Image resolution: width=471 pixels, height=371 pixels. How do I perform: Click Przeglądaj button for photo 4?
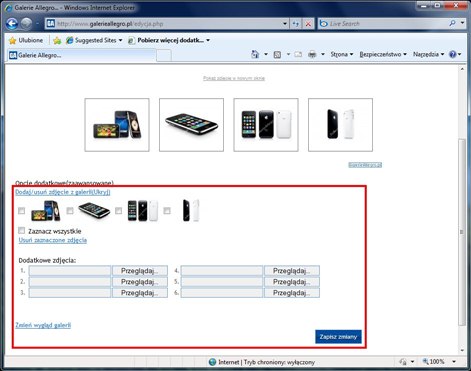point(292,271)
